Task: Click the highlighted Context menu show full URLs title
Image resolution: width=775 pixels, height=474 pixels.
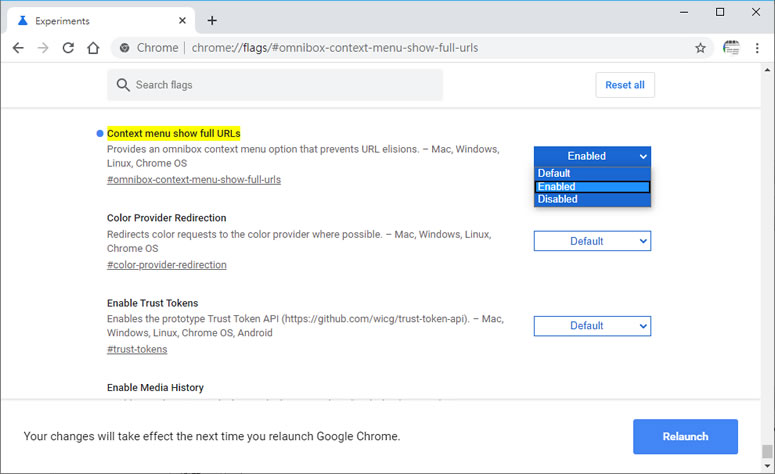Action: coord(173,133)
